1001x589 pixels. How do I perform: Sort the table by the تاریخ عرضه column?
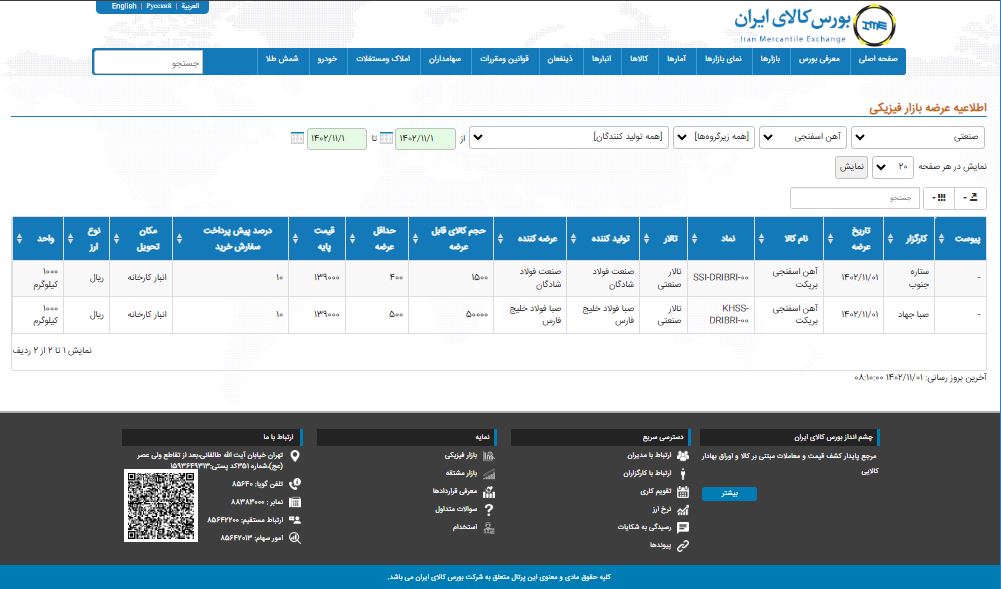point(853,239)
